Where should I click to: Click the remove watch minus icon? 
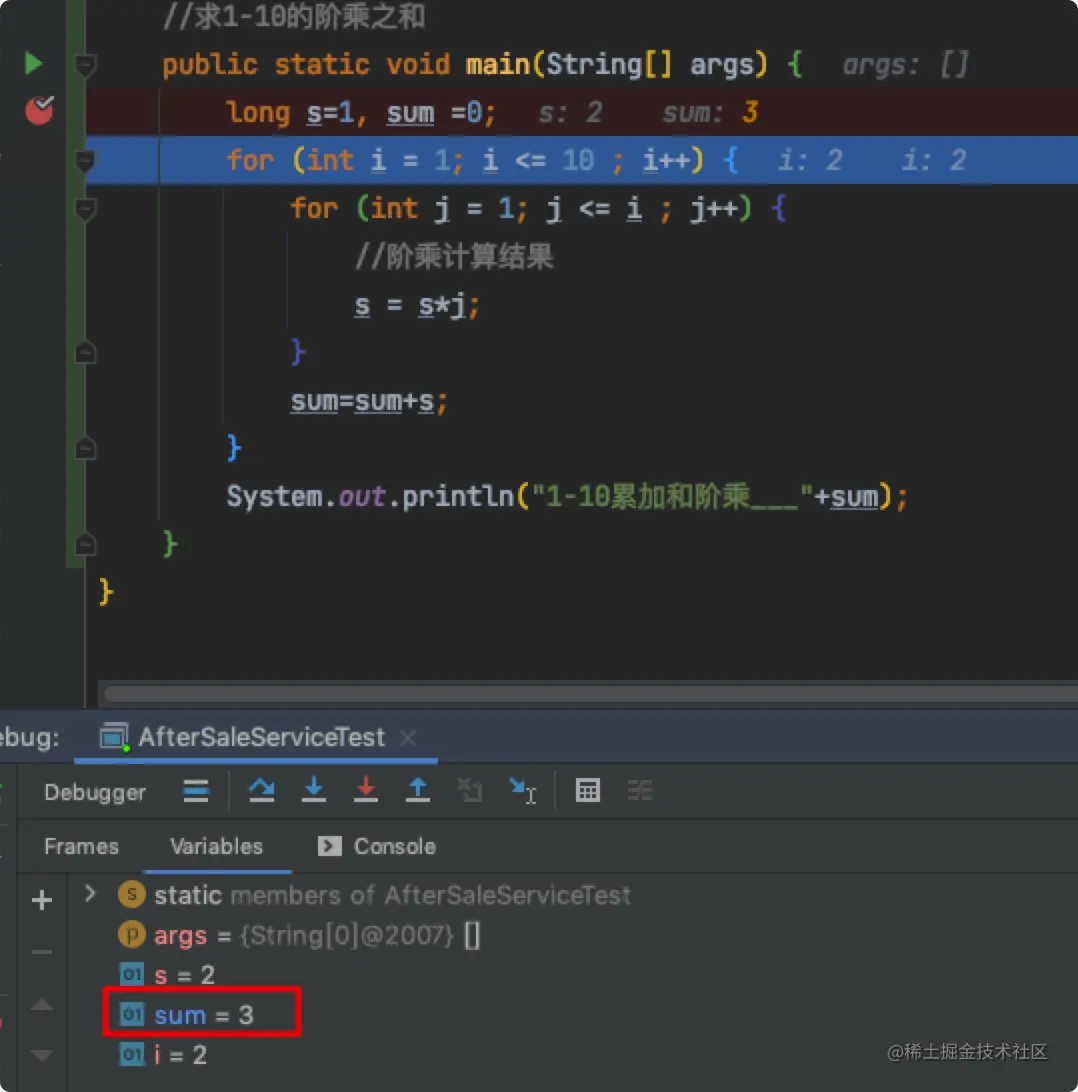tap(42, 952)
